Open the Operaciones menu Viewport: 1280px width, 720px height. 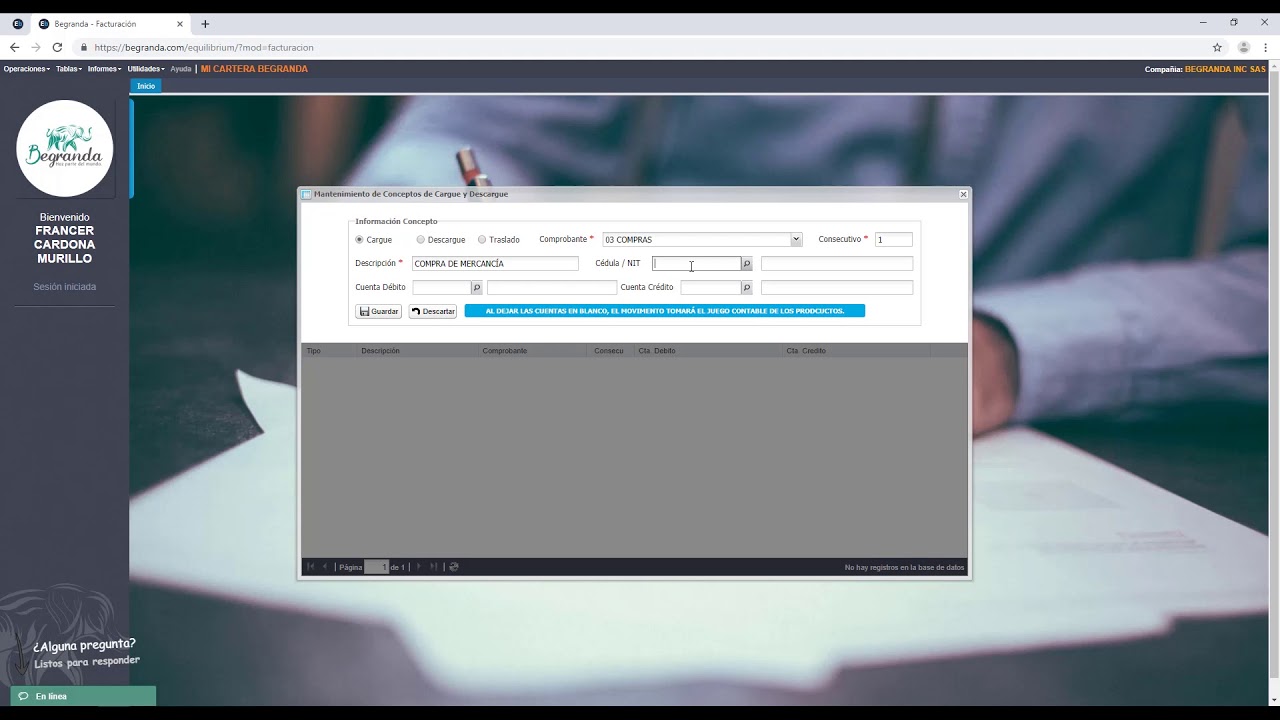(26, 69)
